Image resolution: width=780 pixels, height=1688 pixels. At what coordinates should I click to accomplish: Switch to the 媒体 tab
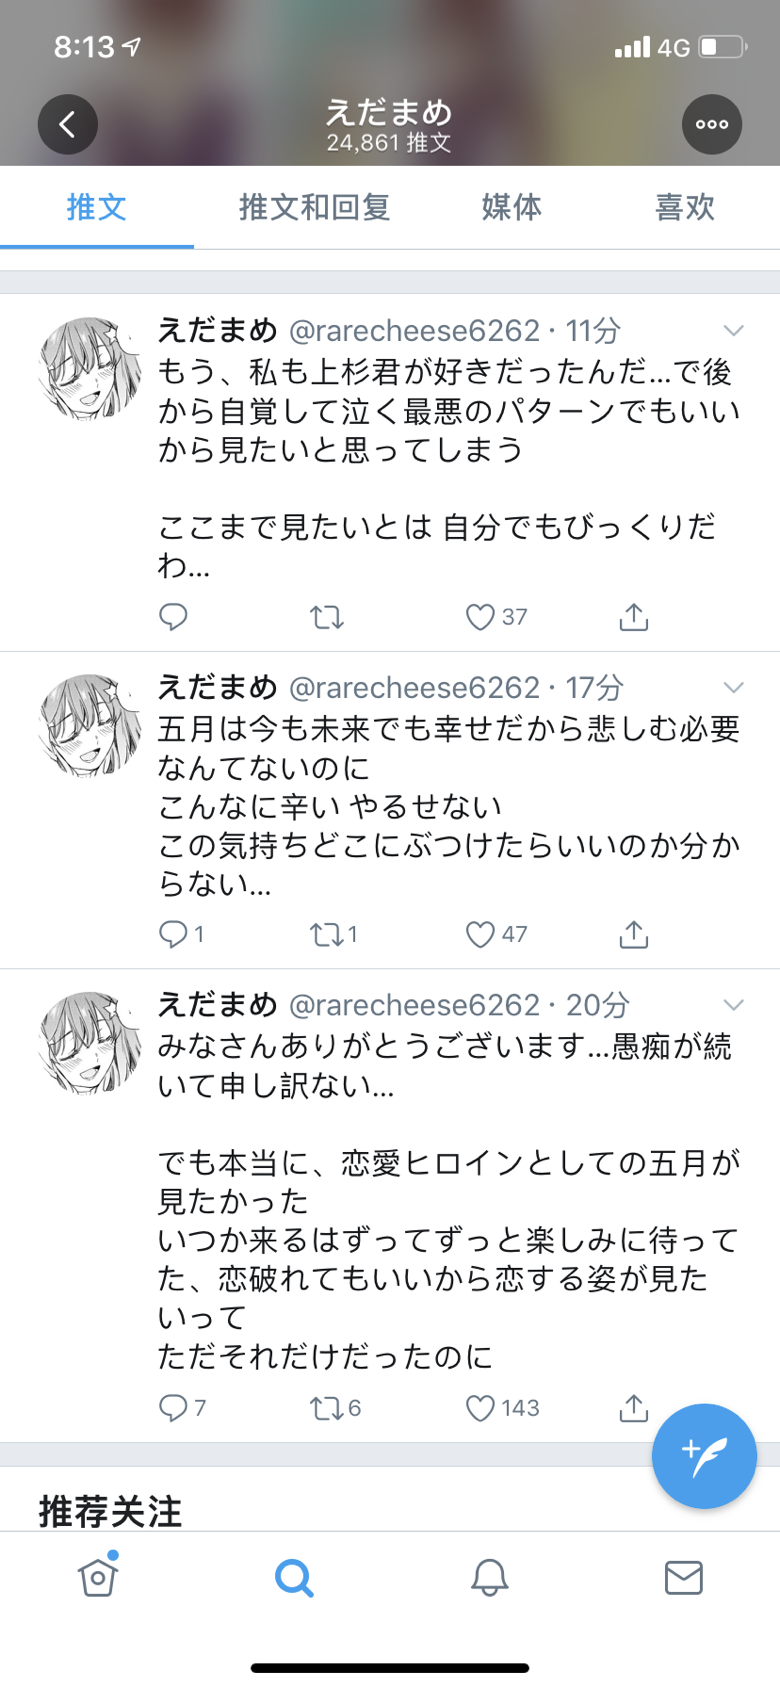point(512,207)
